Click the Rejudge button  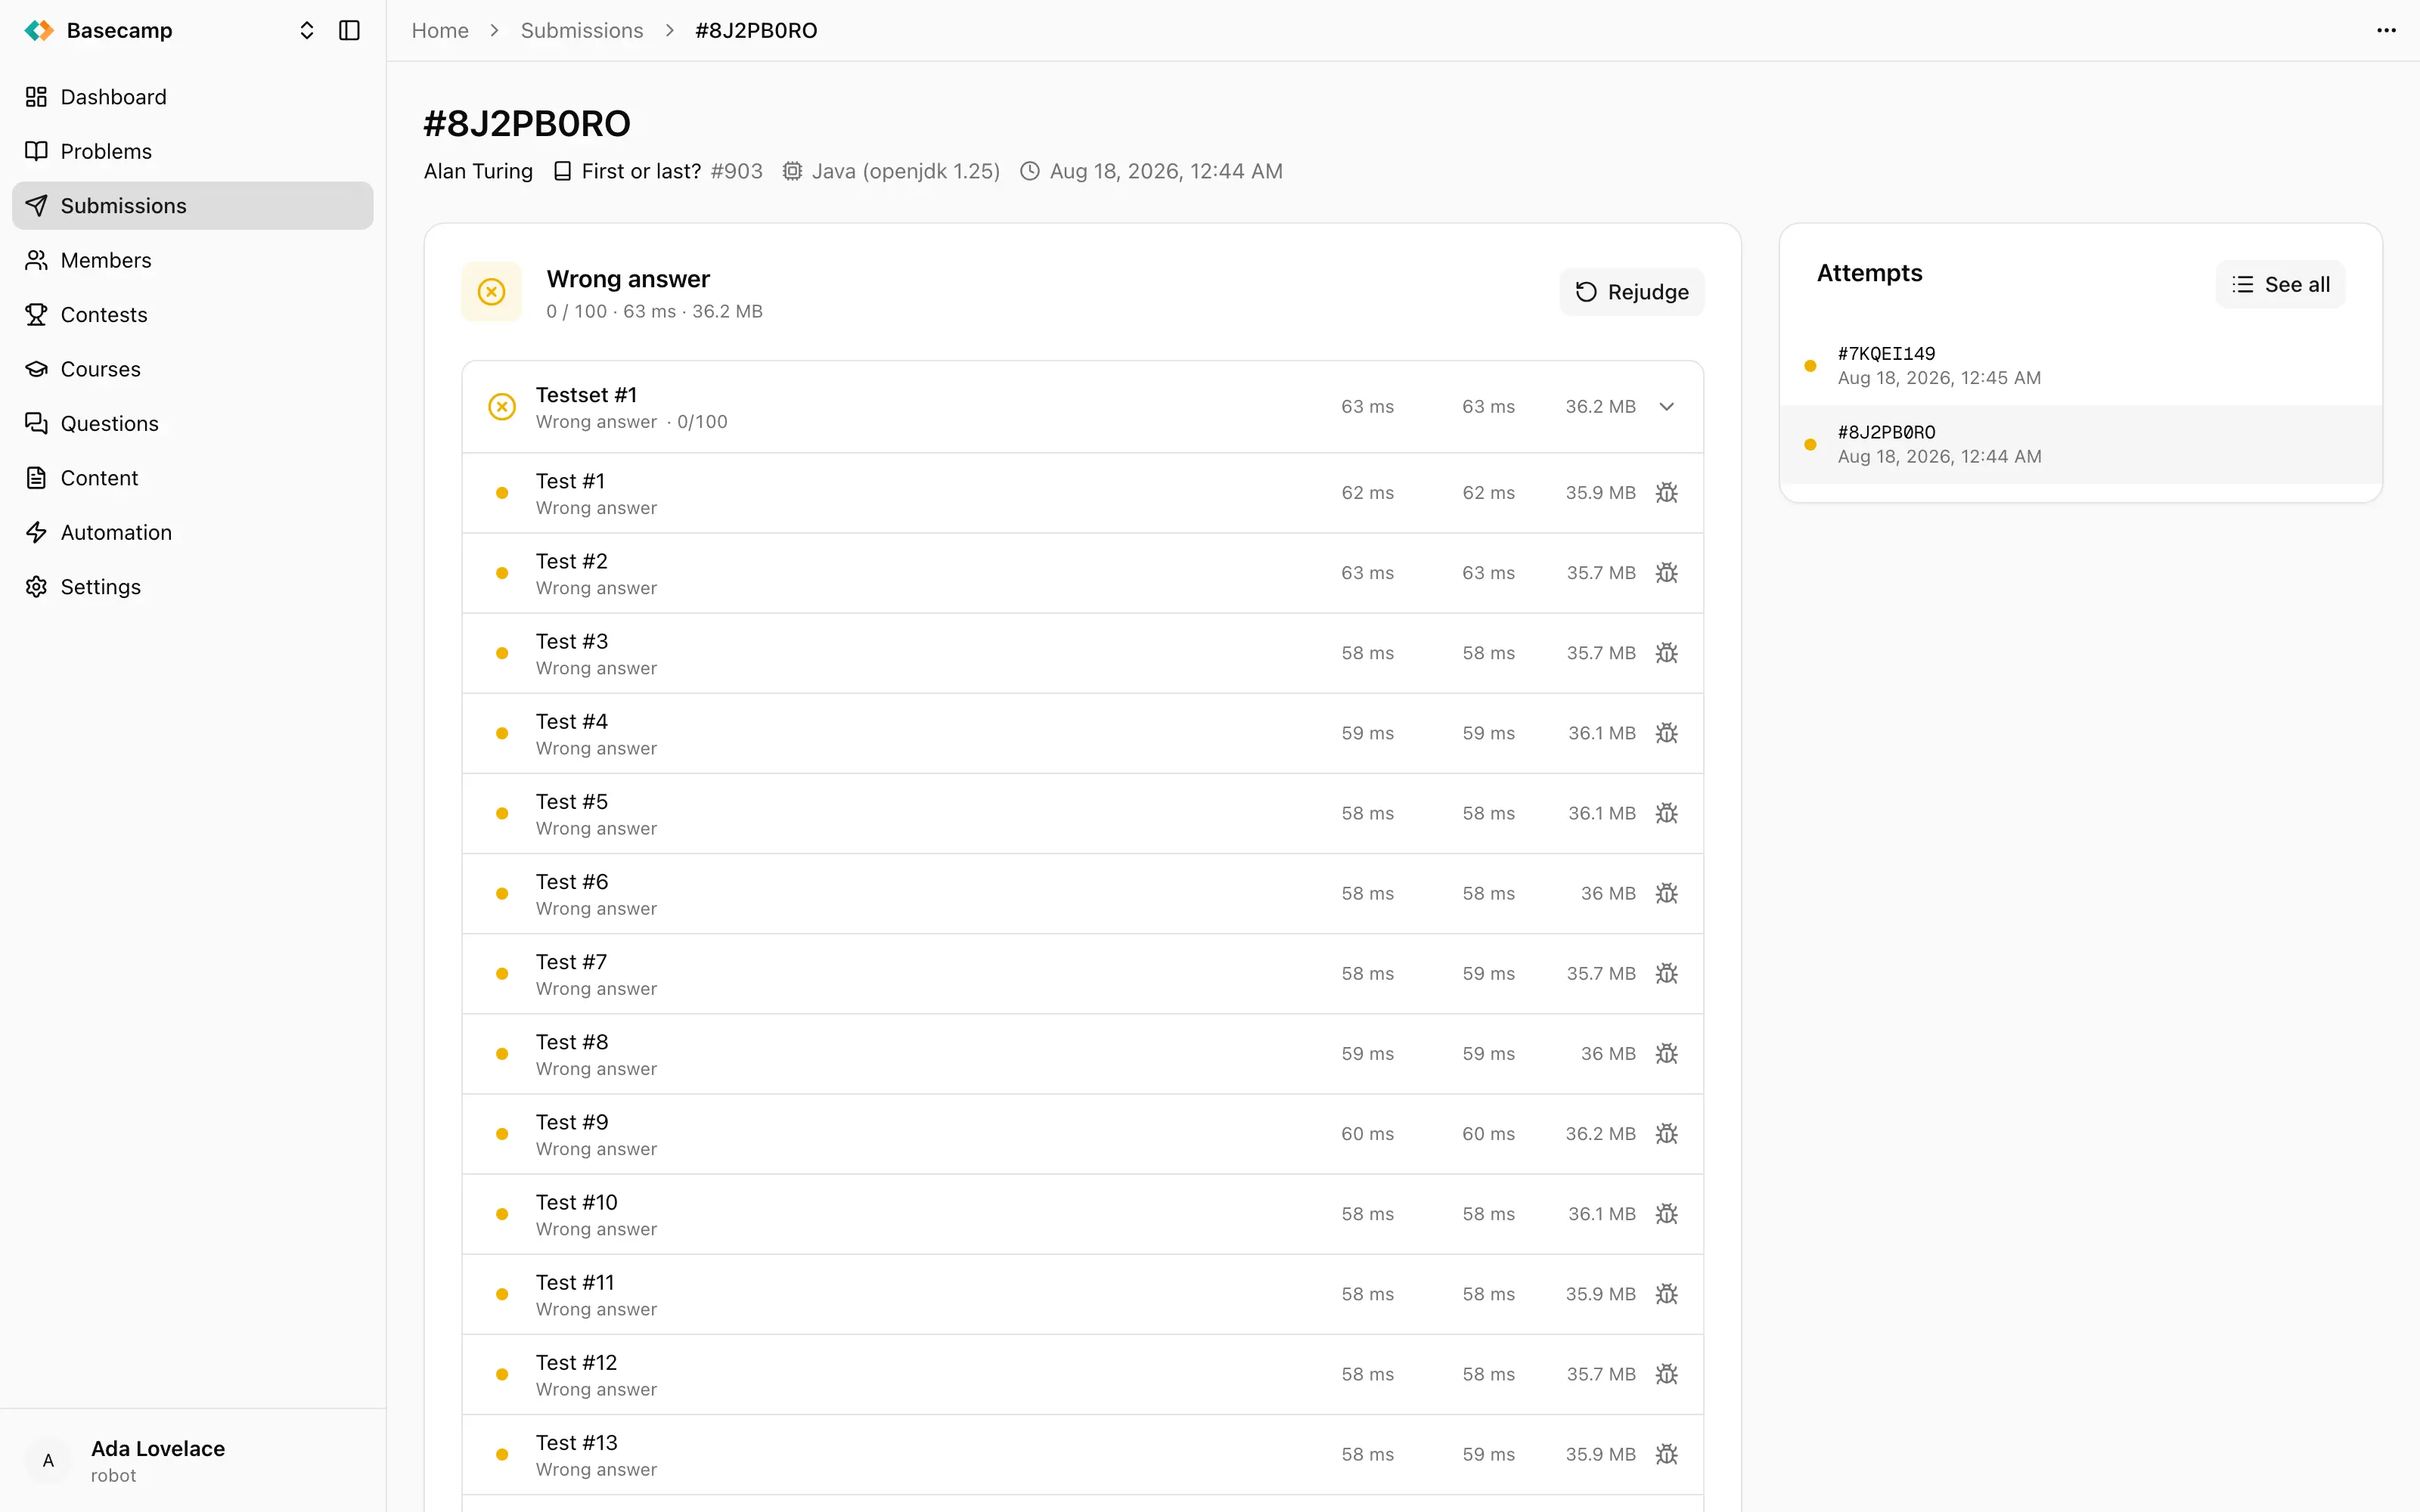tap(1632, 292)
